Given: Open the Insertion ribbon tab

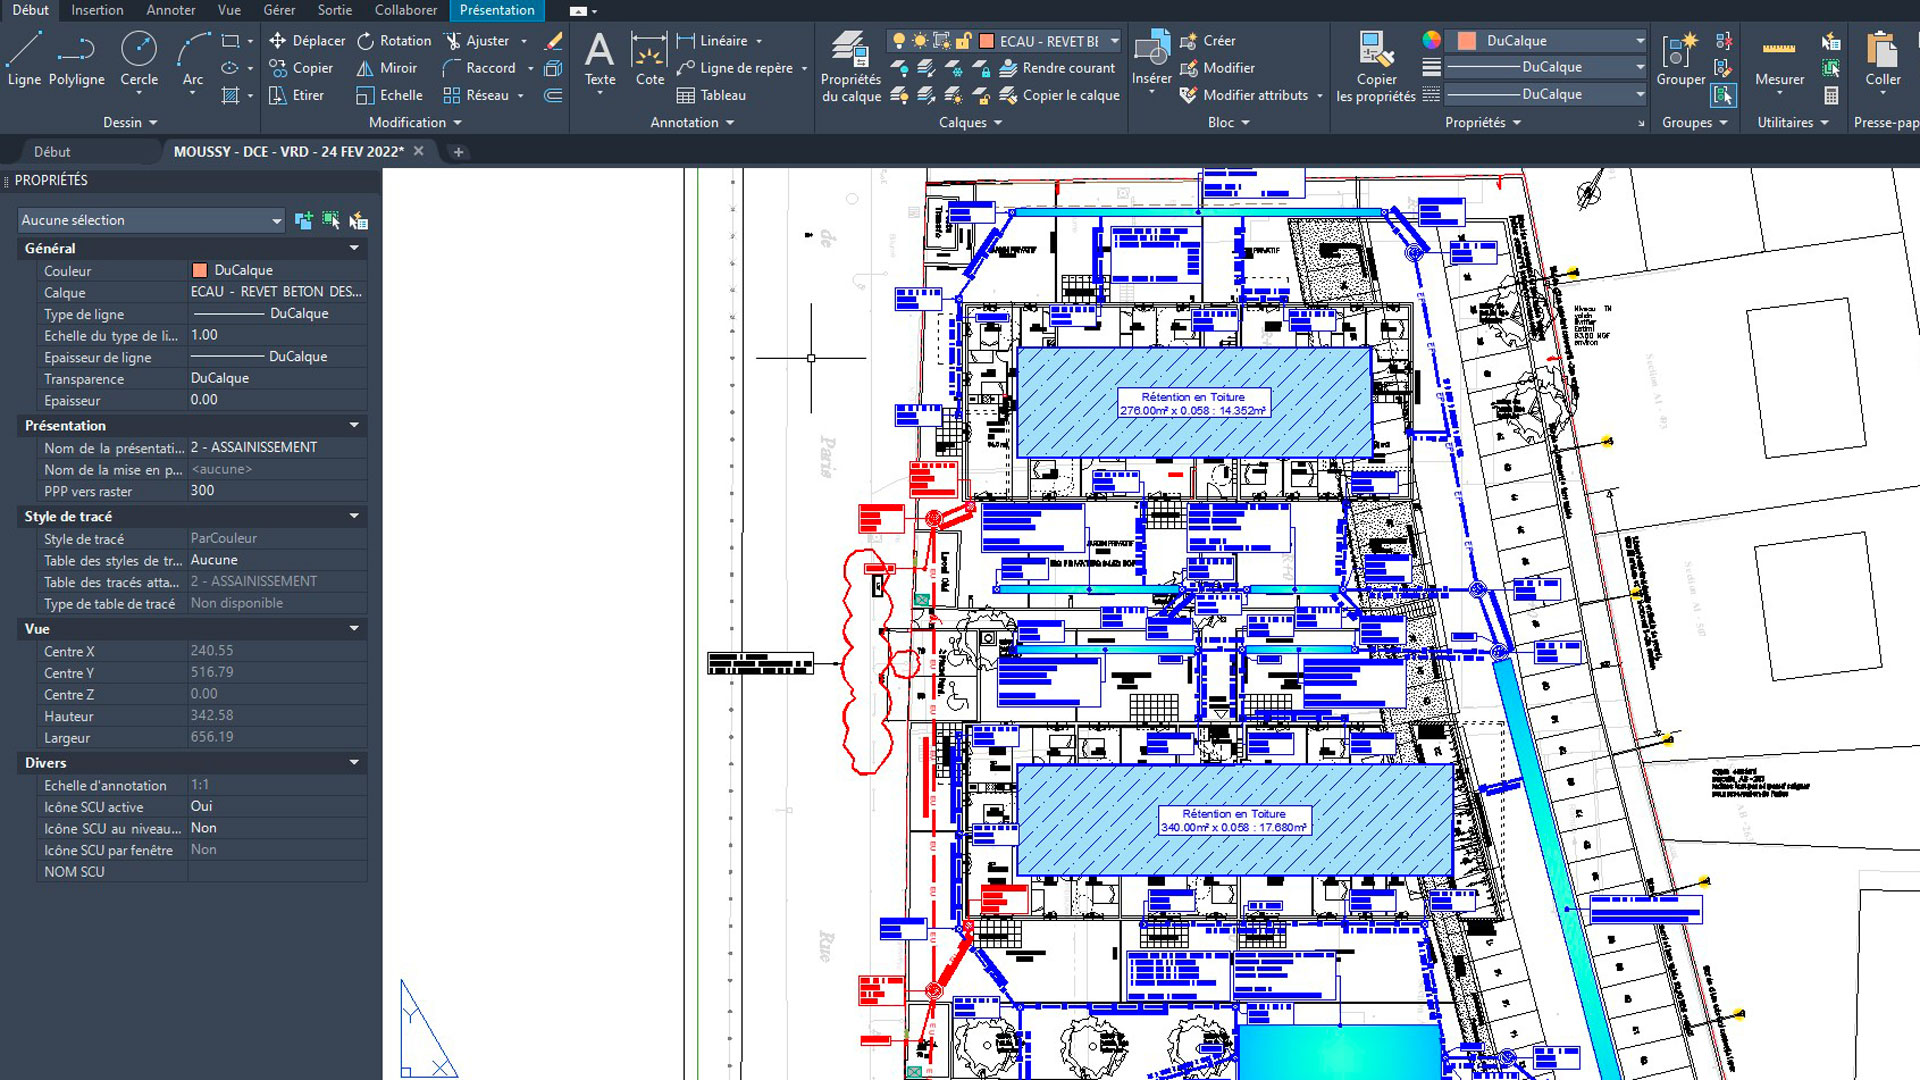Looking at the screenshot, I should pos(97,10).
